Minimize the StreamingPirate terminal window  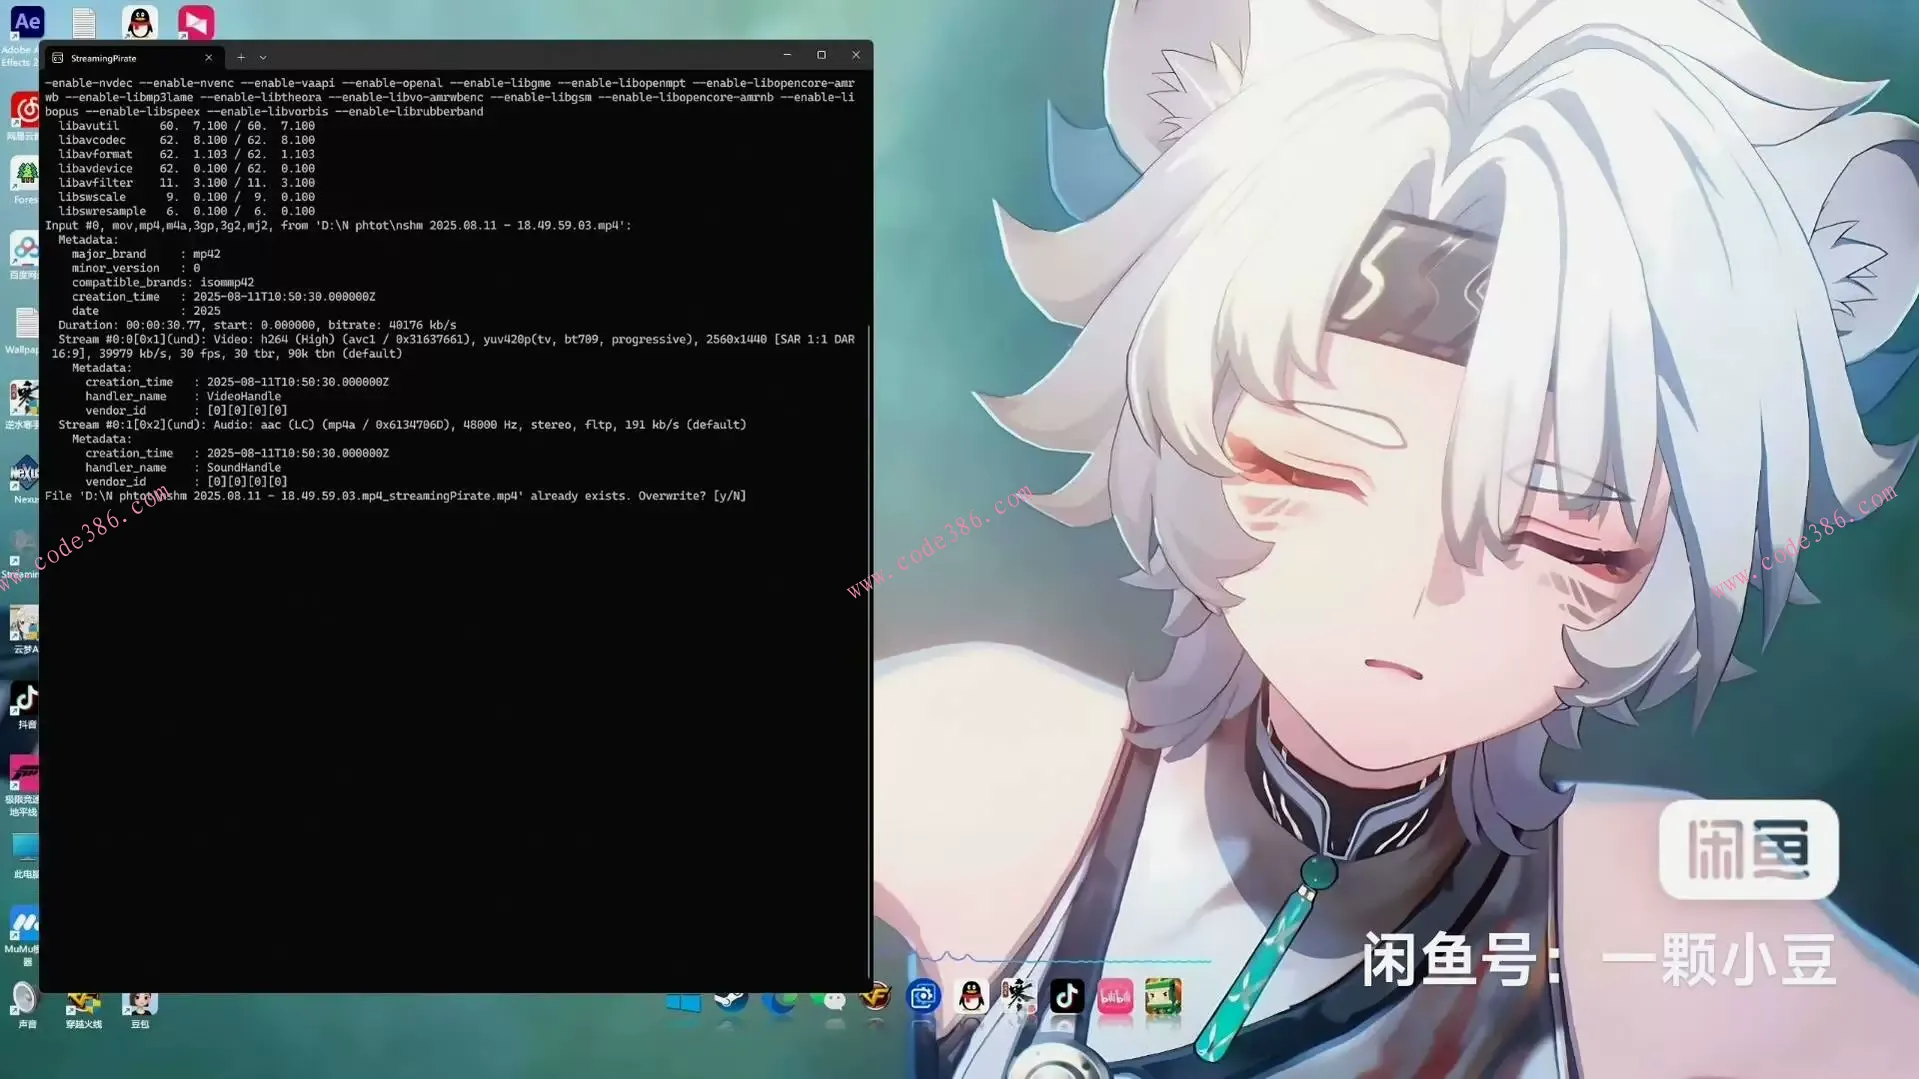click(787, 55)
